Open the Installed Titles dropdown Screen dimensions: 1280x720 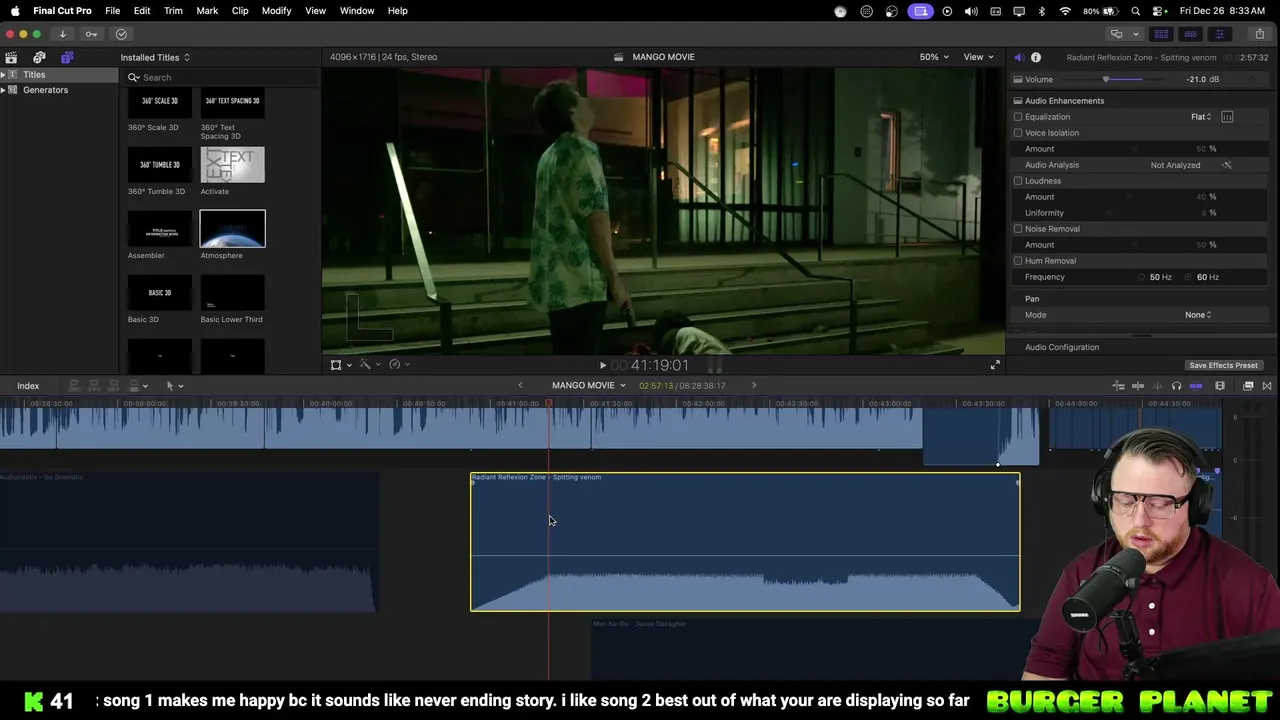point(155,58)
